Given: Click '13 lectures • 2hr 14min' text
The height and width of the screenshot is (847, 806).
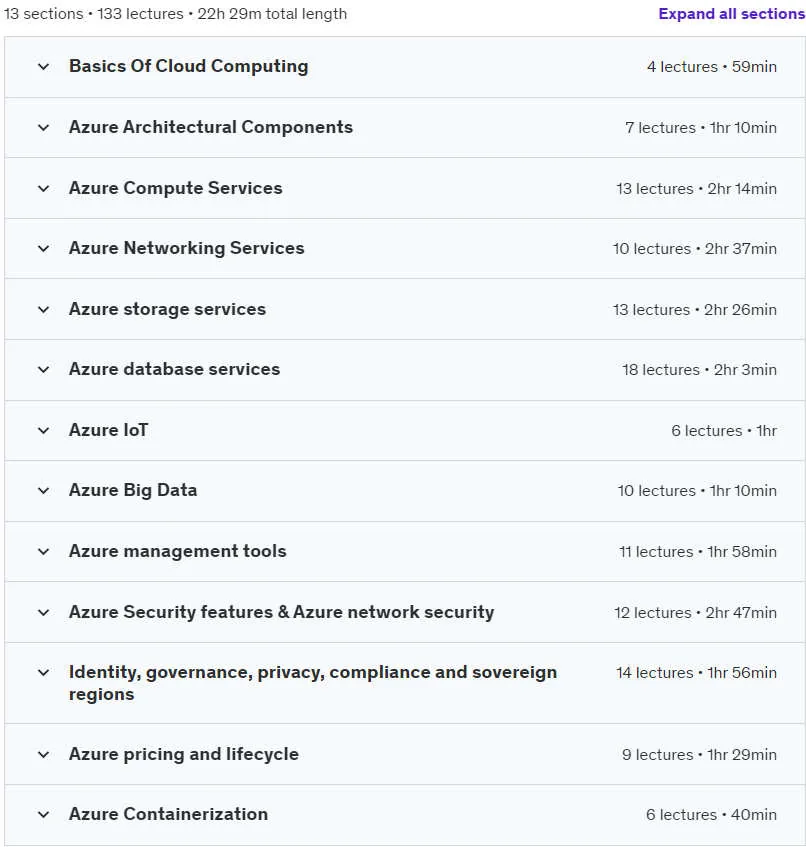Looking at the screenshot, I should [697, 189].
